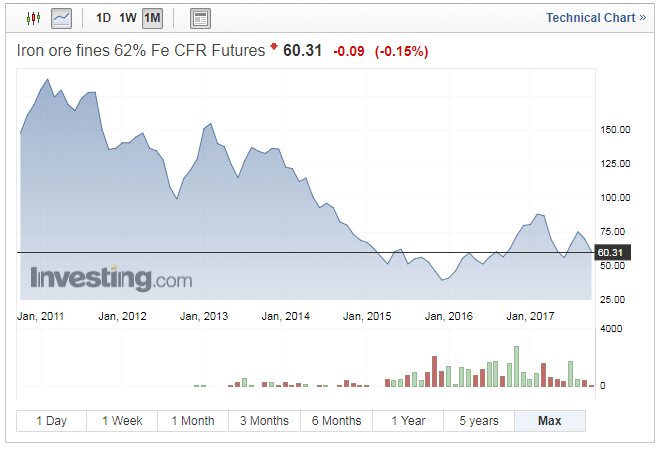This screenshot has width=662, height=449.
Task: Select the Max range tab
Action: (550, 421)
